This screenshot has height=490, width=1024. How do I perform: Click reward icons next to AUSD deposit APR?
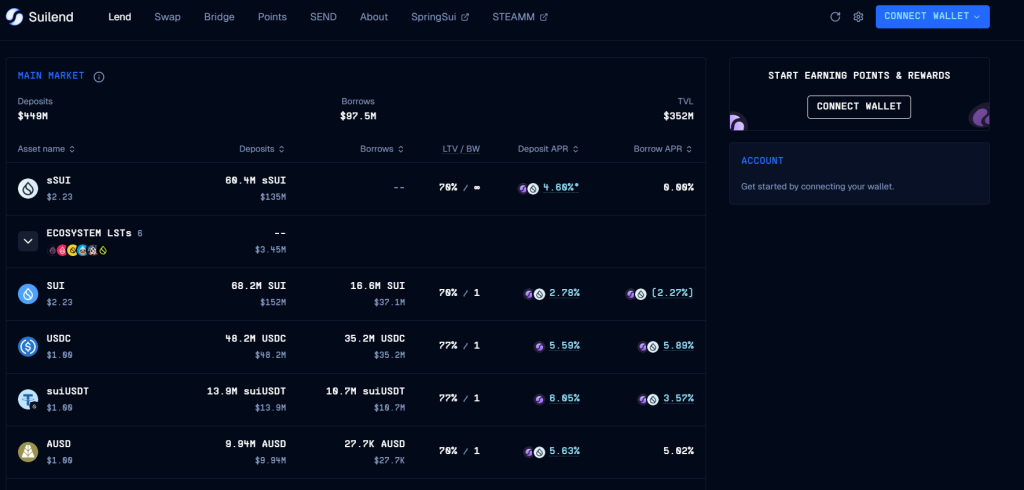click(534, 451)
